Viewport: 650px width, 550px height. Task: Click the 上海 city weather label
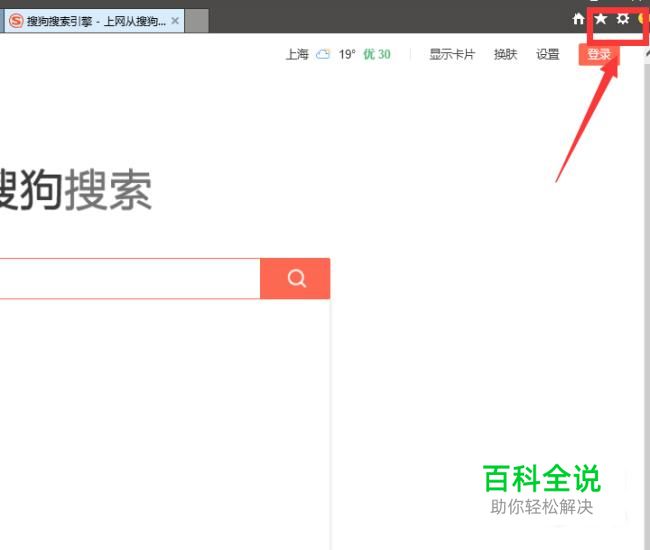point(297,54)
